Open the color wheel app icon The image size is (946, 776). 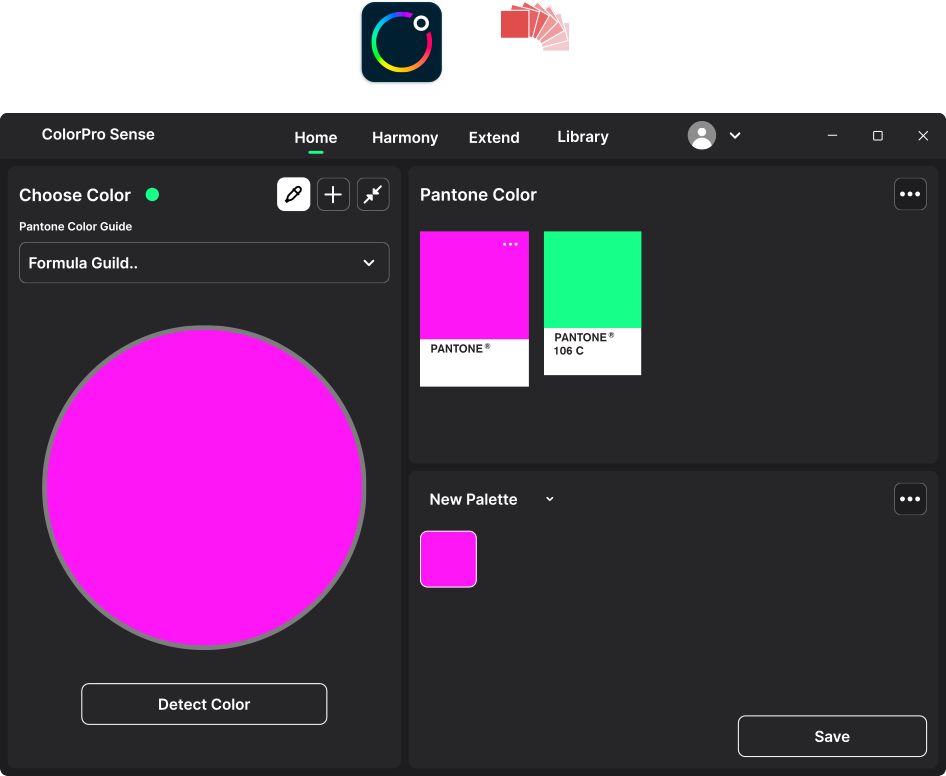tap(402, 42)
